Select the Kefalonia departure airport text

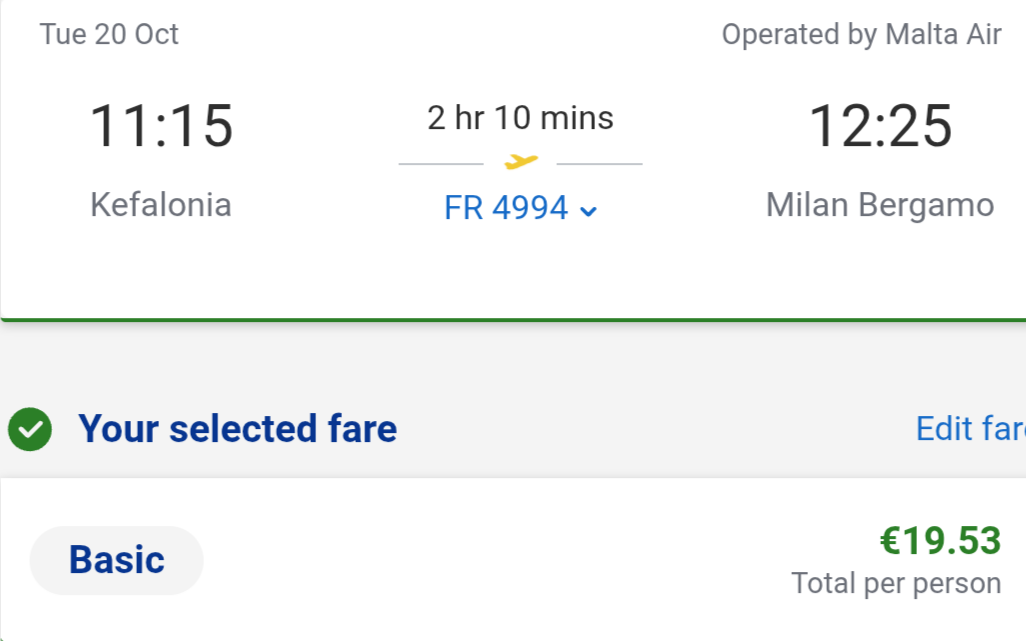pyautogui.click(x=161, y=205)
